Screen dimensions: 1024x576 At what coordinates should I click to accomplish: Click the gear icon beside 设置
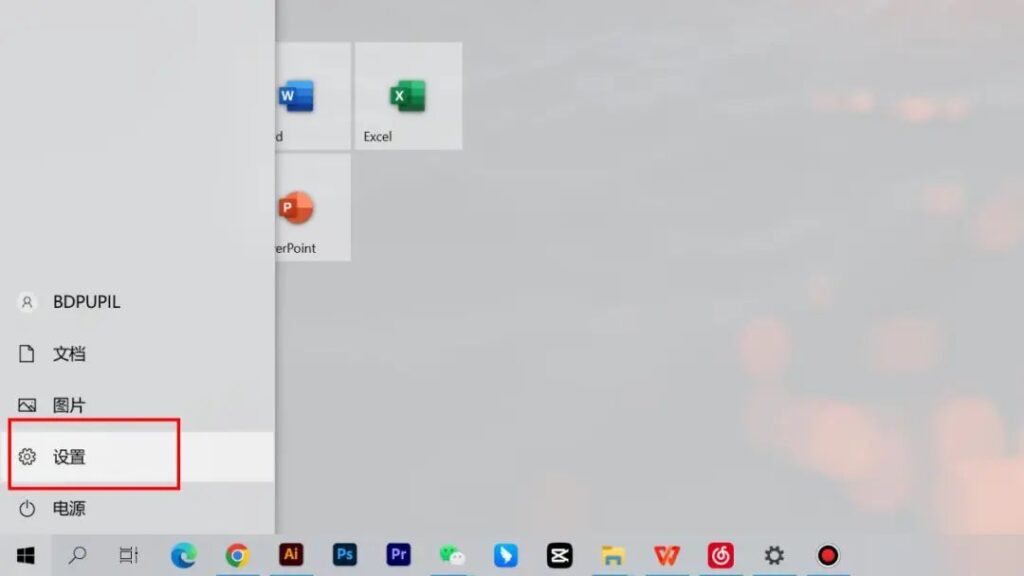[27, 456]
